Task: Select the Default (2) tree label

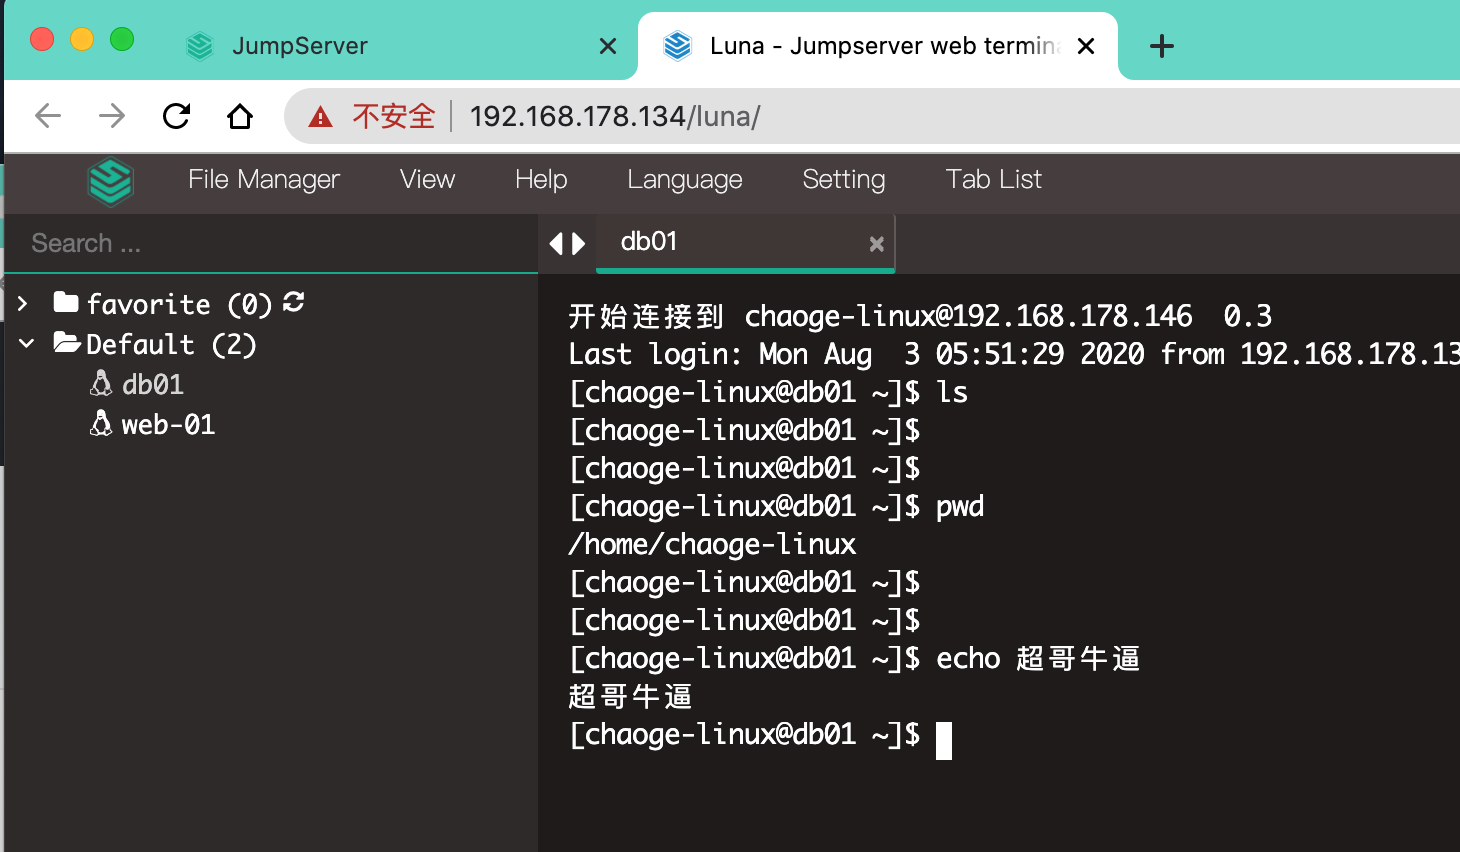Action: coord(171,345)
